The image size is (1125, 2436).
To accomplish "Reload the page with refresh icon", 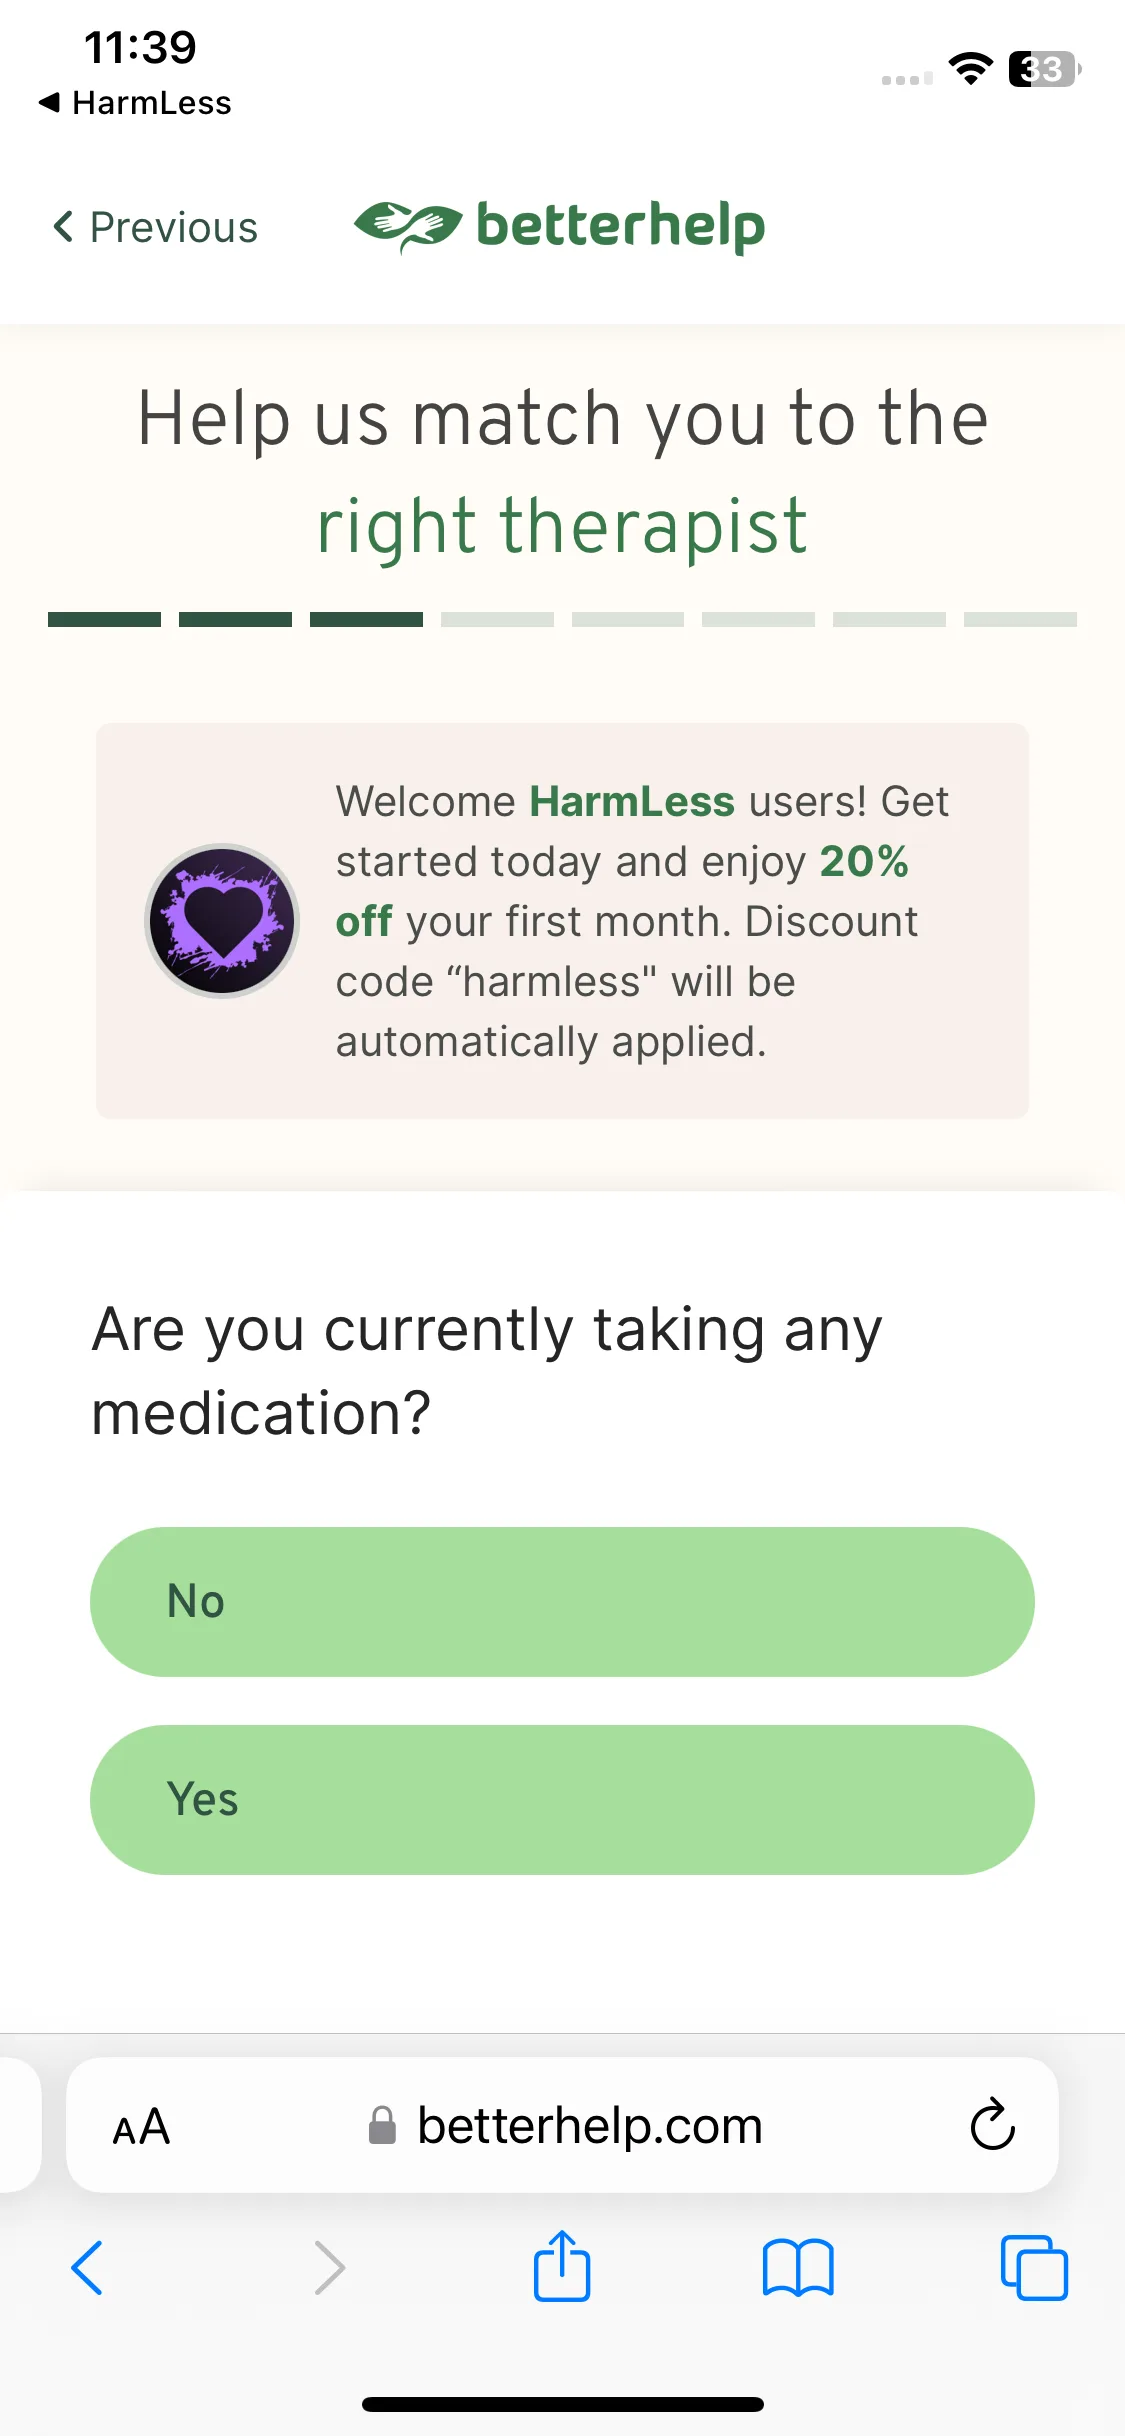I will pyautogui.click(x=992, y=2123).
